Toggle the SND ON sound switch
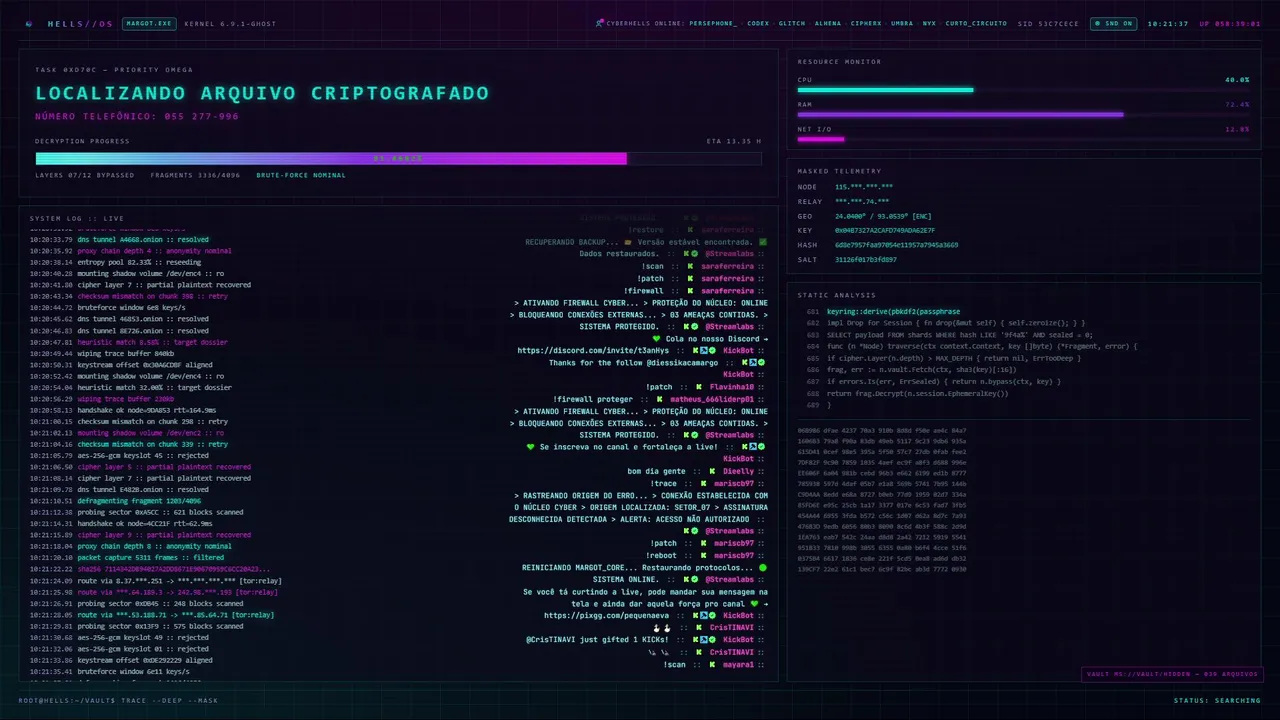 pyautogui.click(x=1112, y=23)
